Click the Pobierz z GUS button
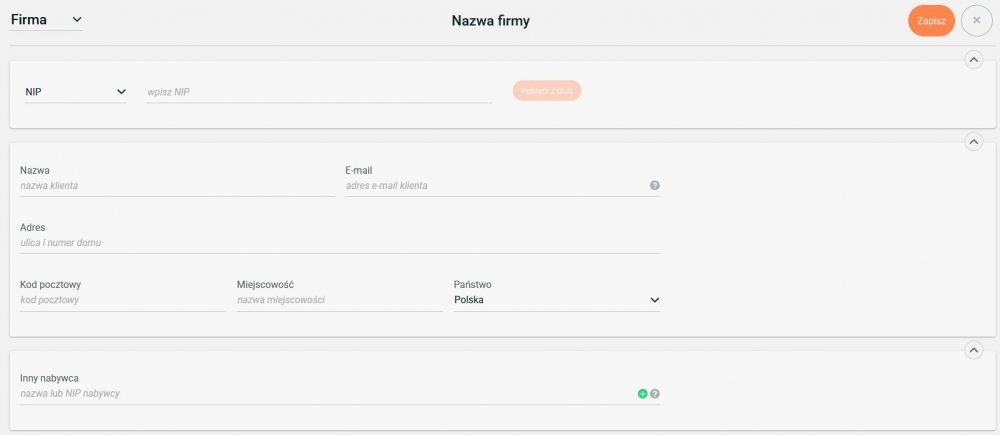Viewport: 1000px width, 435px height. coord(547,91)
